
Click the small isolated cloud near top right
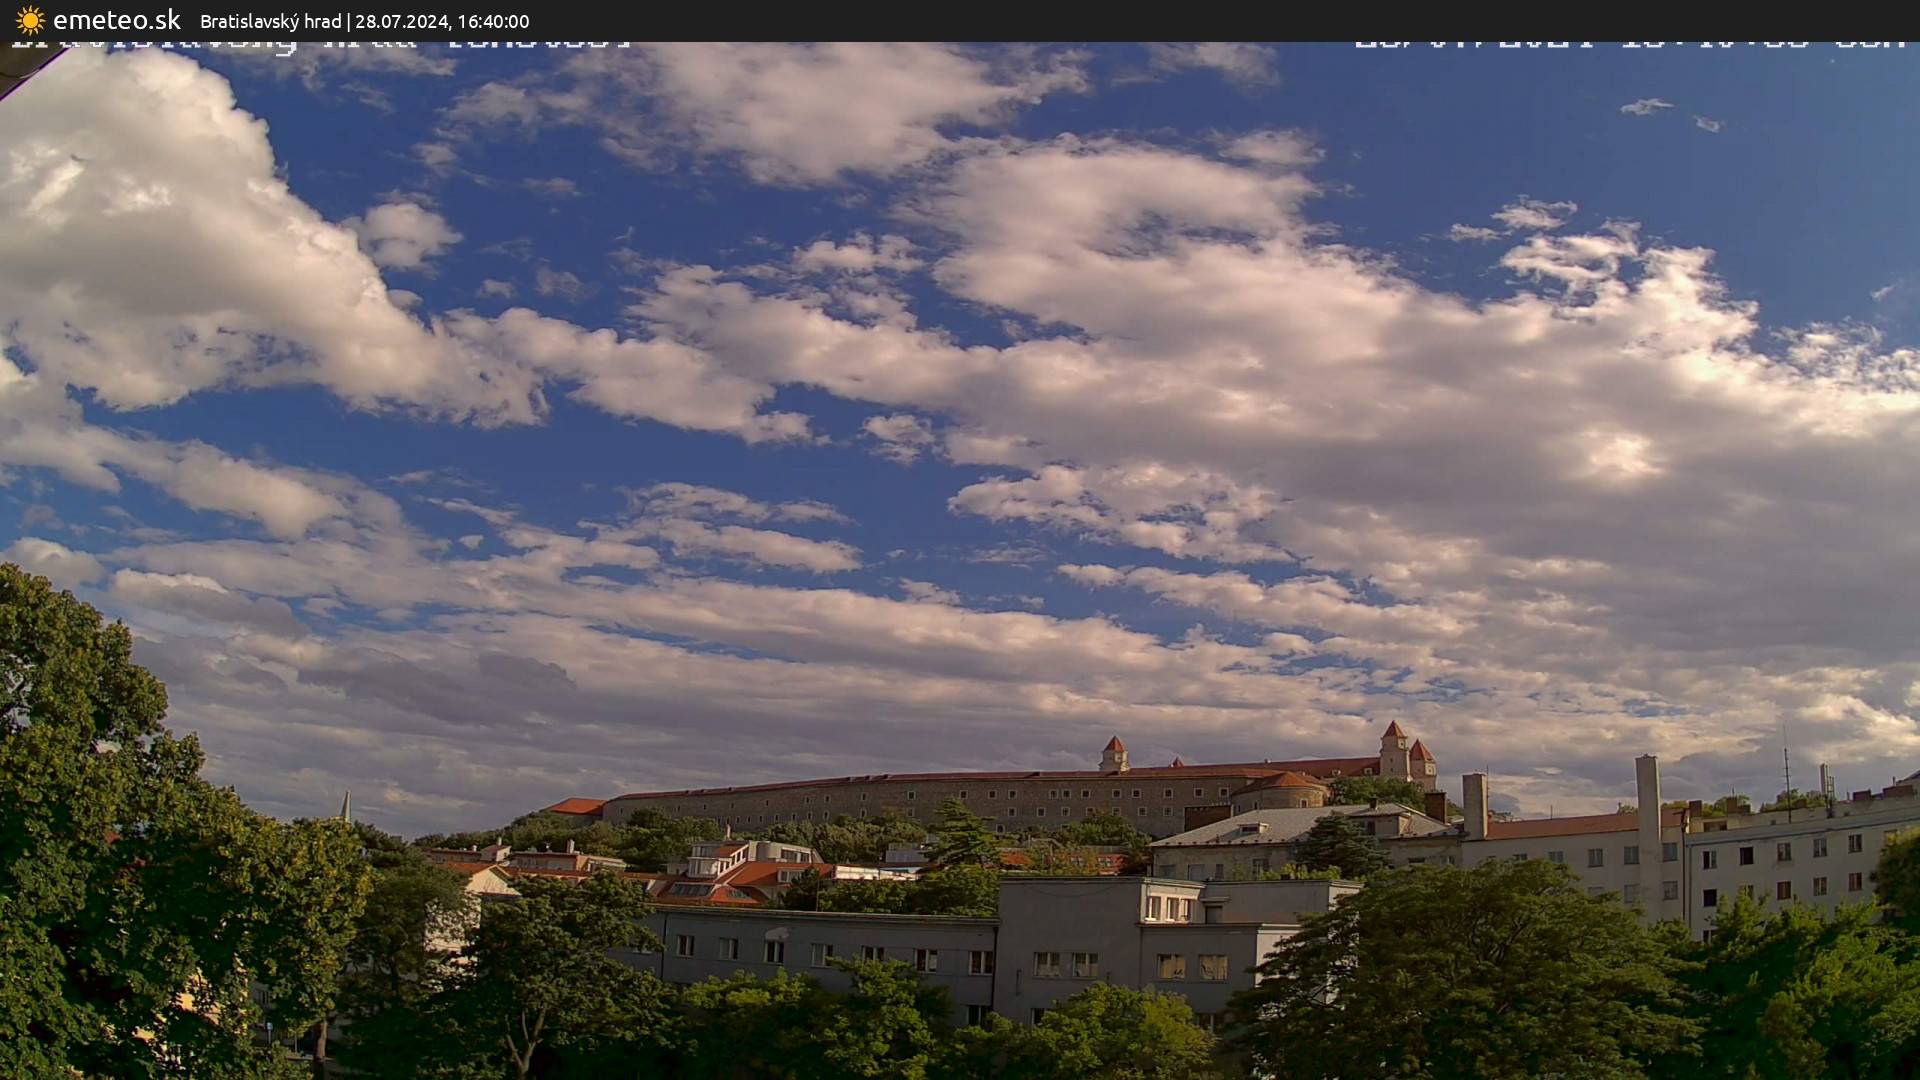point(1645,106)
